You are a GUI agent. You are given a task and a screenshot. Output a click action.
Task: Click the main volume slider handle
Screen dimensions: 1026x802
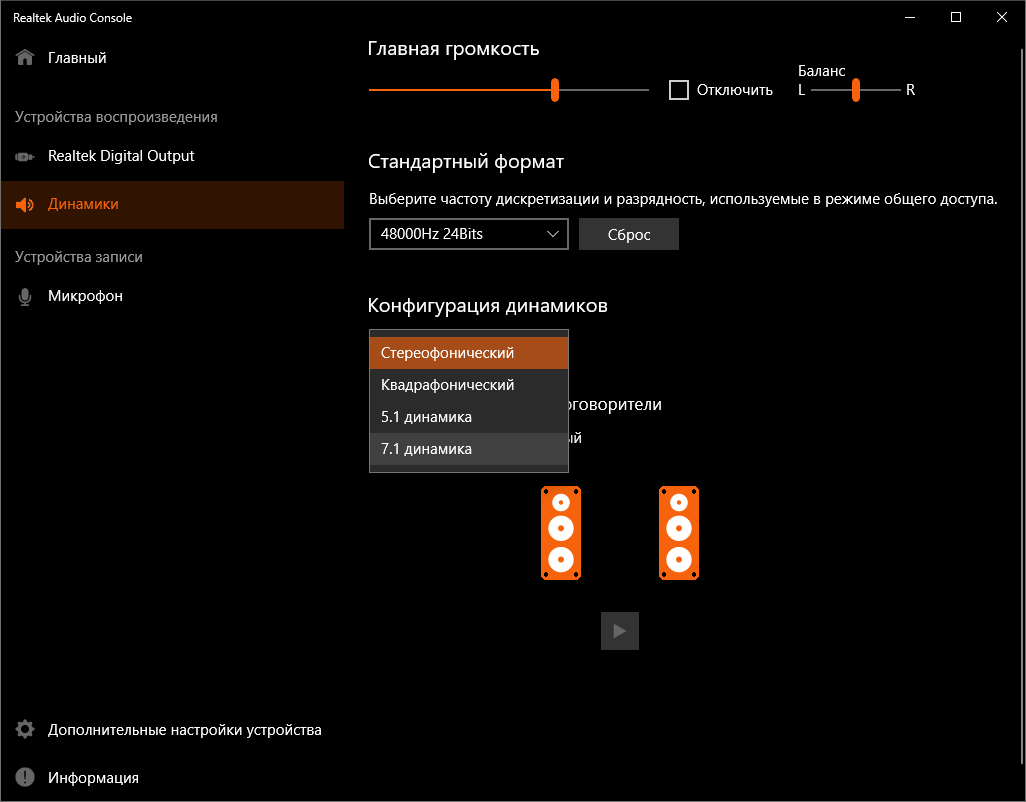point(555,90)
